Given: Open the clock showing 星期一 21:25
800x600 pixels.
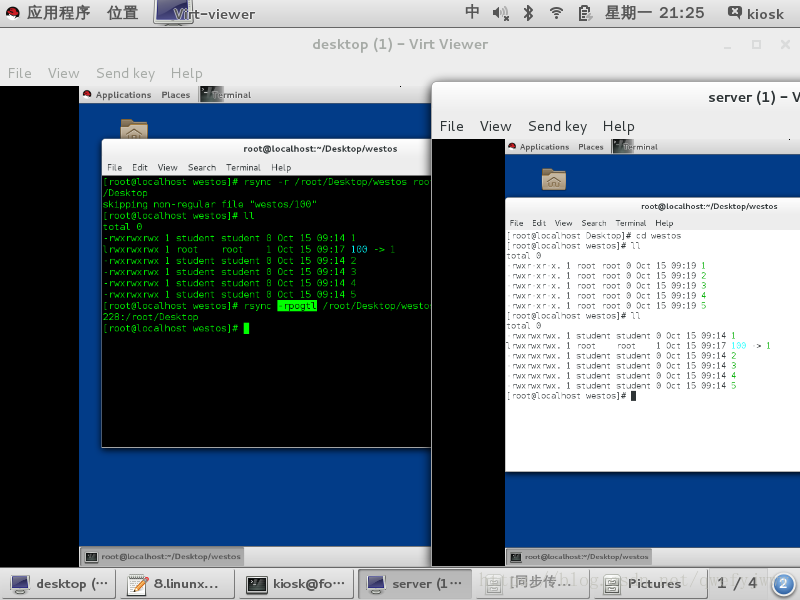Looking at the screenshot, I should 655,13.
